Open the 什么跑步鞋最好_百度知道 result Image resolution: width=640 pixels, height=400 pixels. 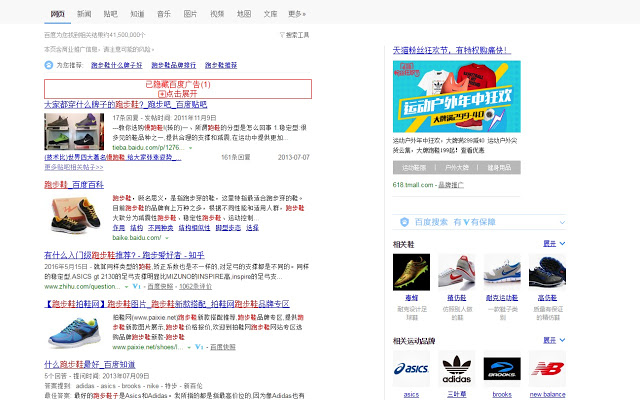[90, 364]
